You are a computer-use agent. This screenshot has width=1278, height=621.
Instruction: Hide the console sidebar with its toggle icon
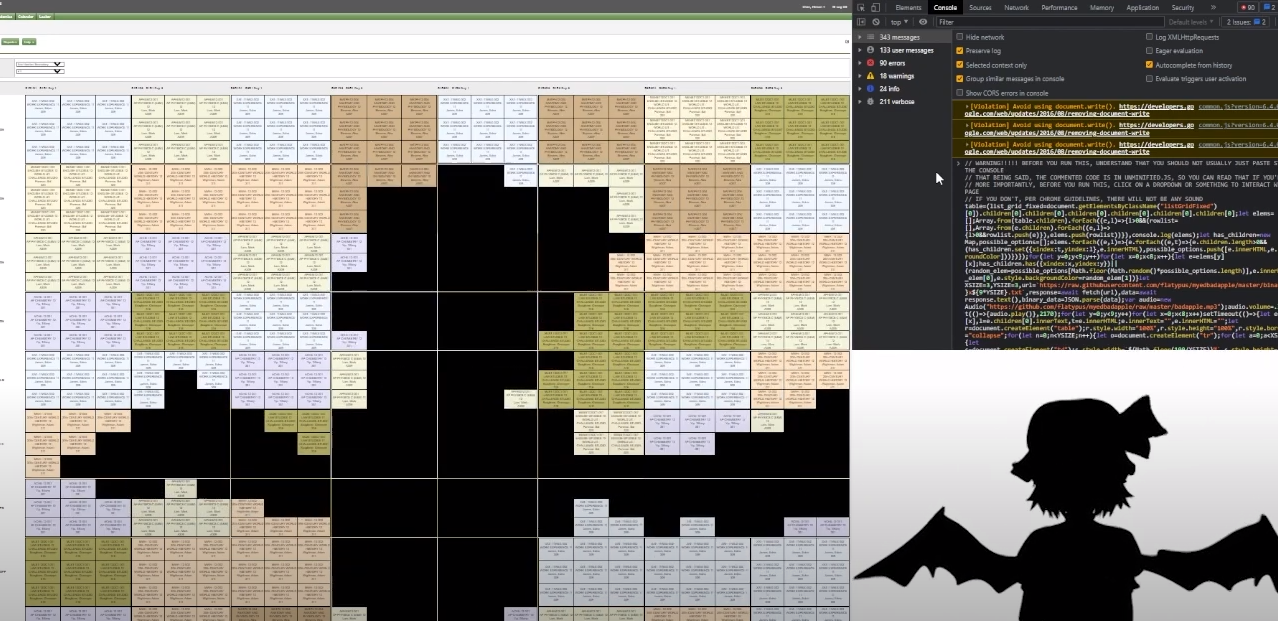[x=861, y=22]
